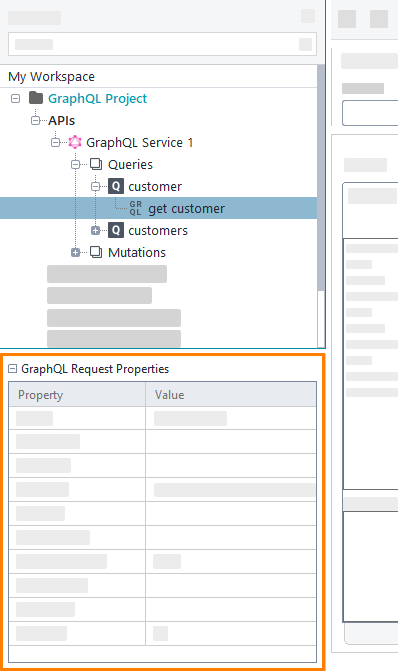Expand the Mutations folder node
The width and height of the screenshot is (398, 671).
coord(75,252)
